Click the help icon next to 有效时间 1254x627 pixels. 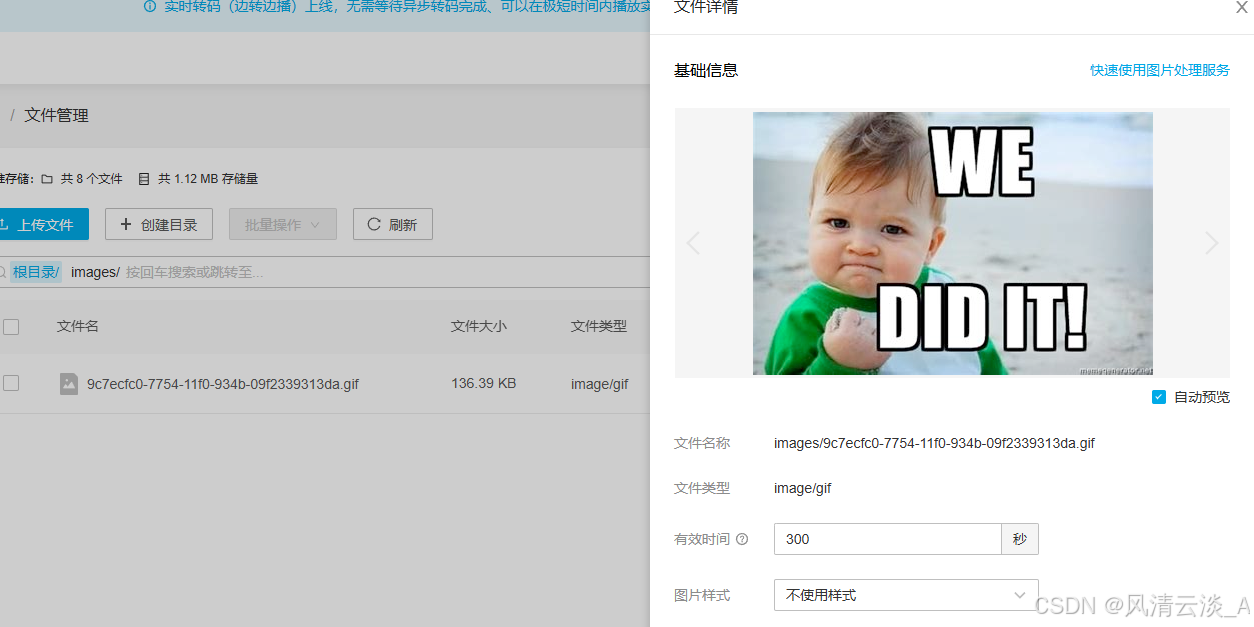[x=742, y=539]
